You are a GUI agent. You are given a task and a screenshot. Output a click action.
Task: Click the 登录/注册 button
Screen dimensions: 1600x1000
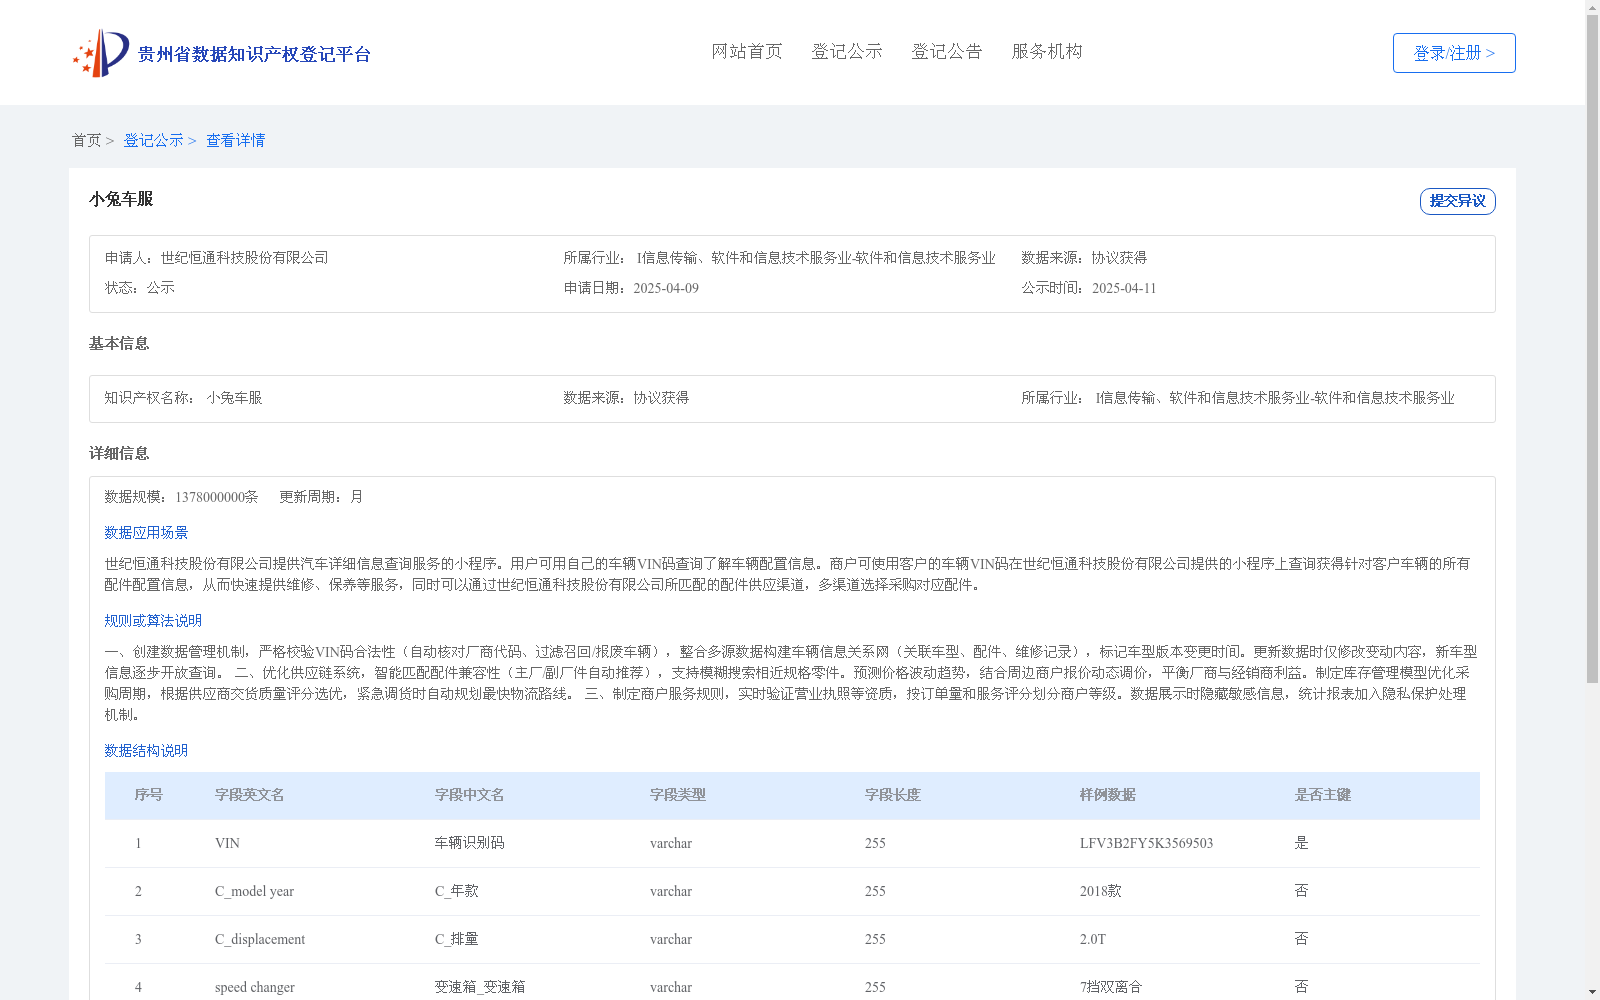(x=1454, y=53)
